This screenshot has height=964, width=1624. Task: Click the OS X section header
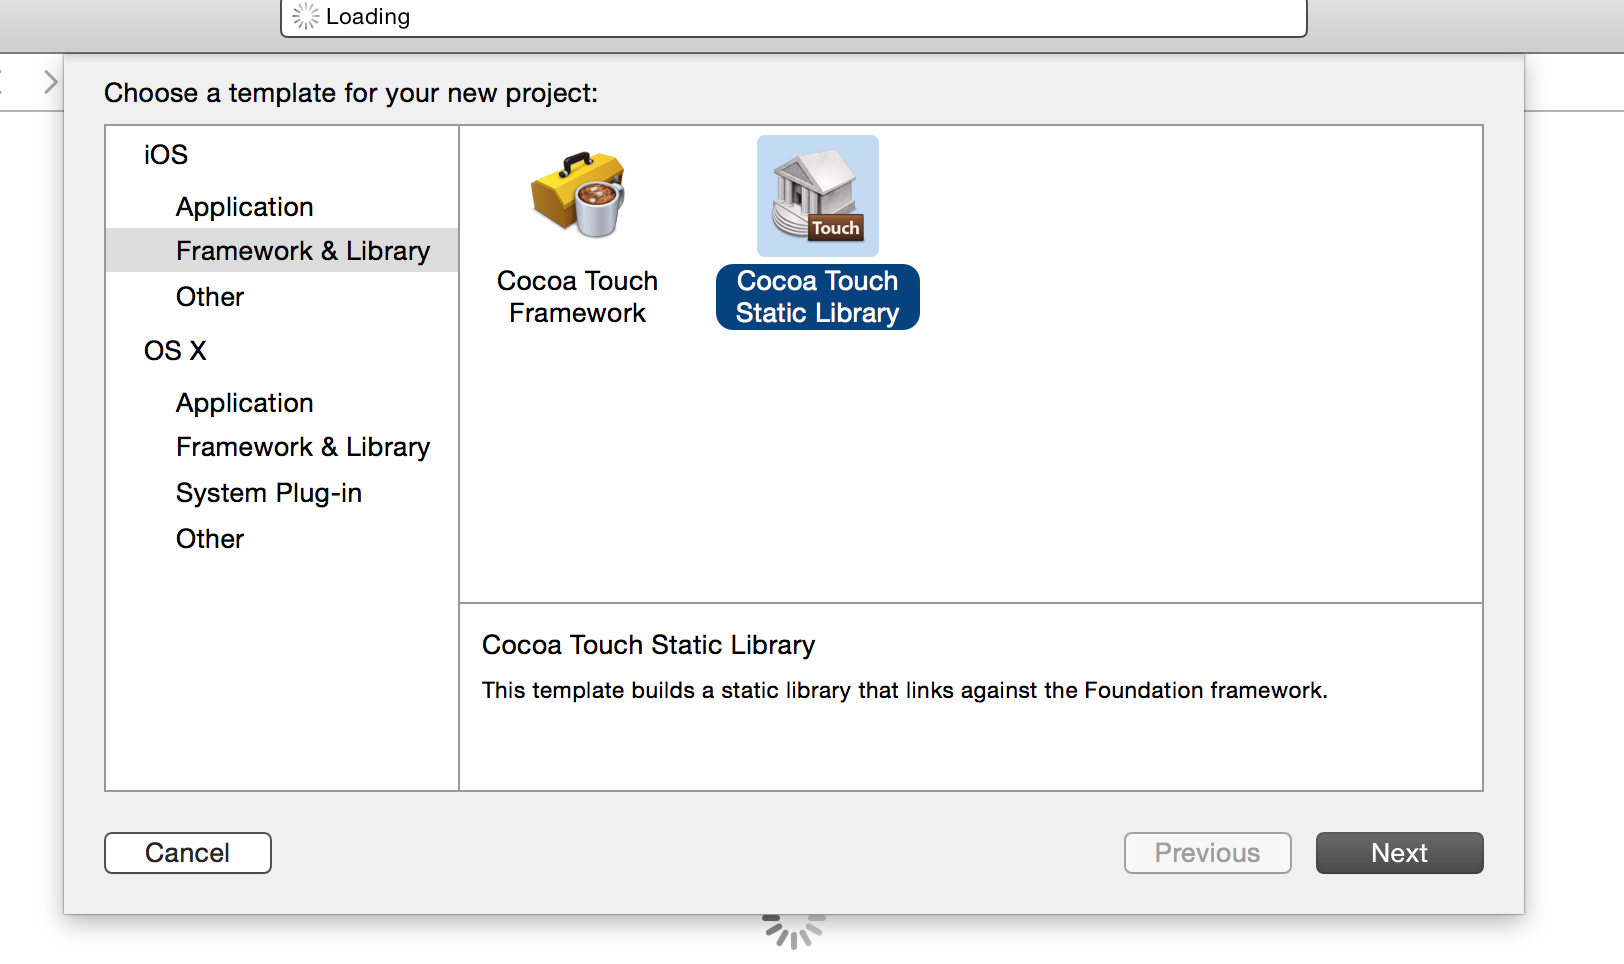click(x=175, y=351)
